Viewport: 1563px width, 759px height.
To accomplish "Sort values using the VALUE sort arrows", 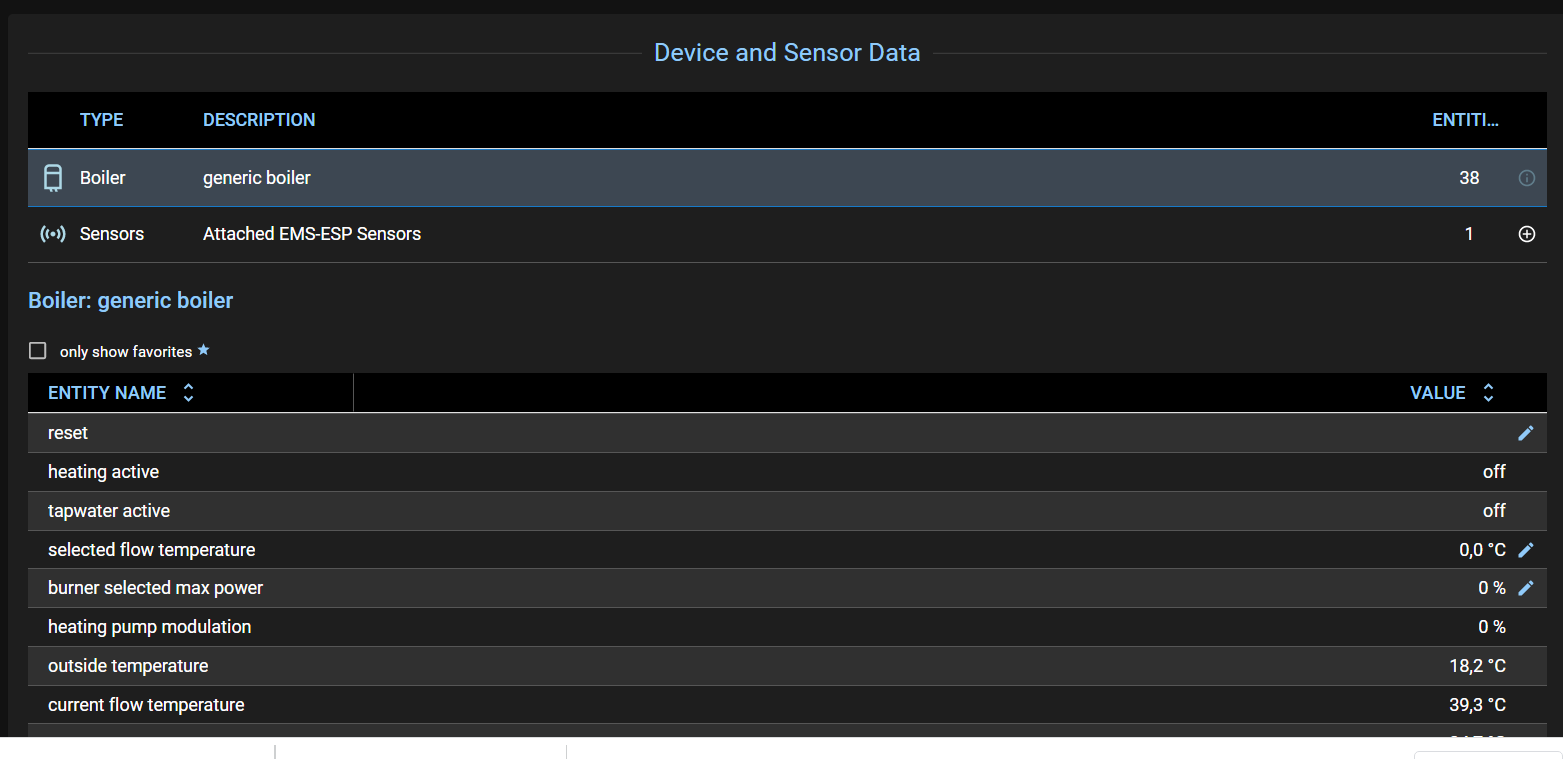I will (x=1488, y=392).
